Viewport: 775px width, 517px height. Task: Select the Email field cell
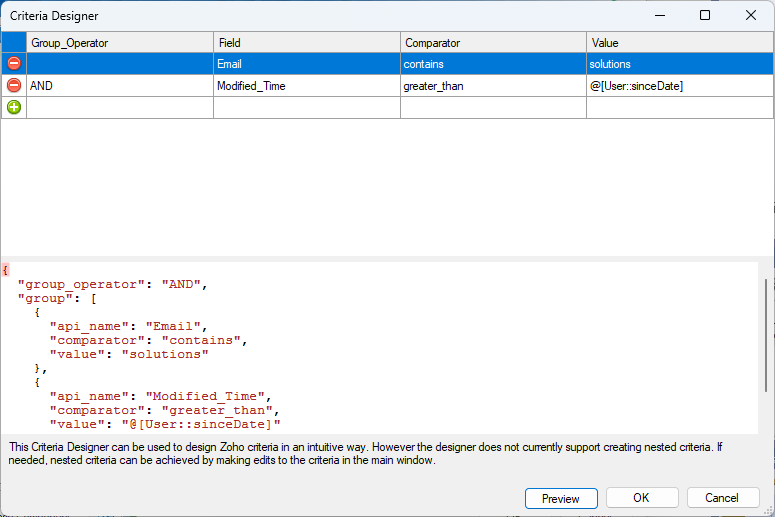[x=306, y=64]
